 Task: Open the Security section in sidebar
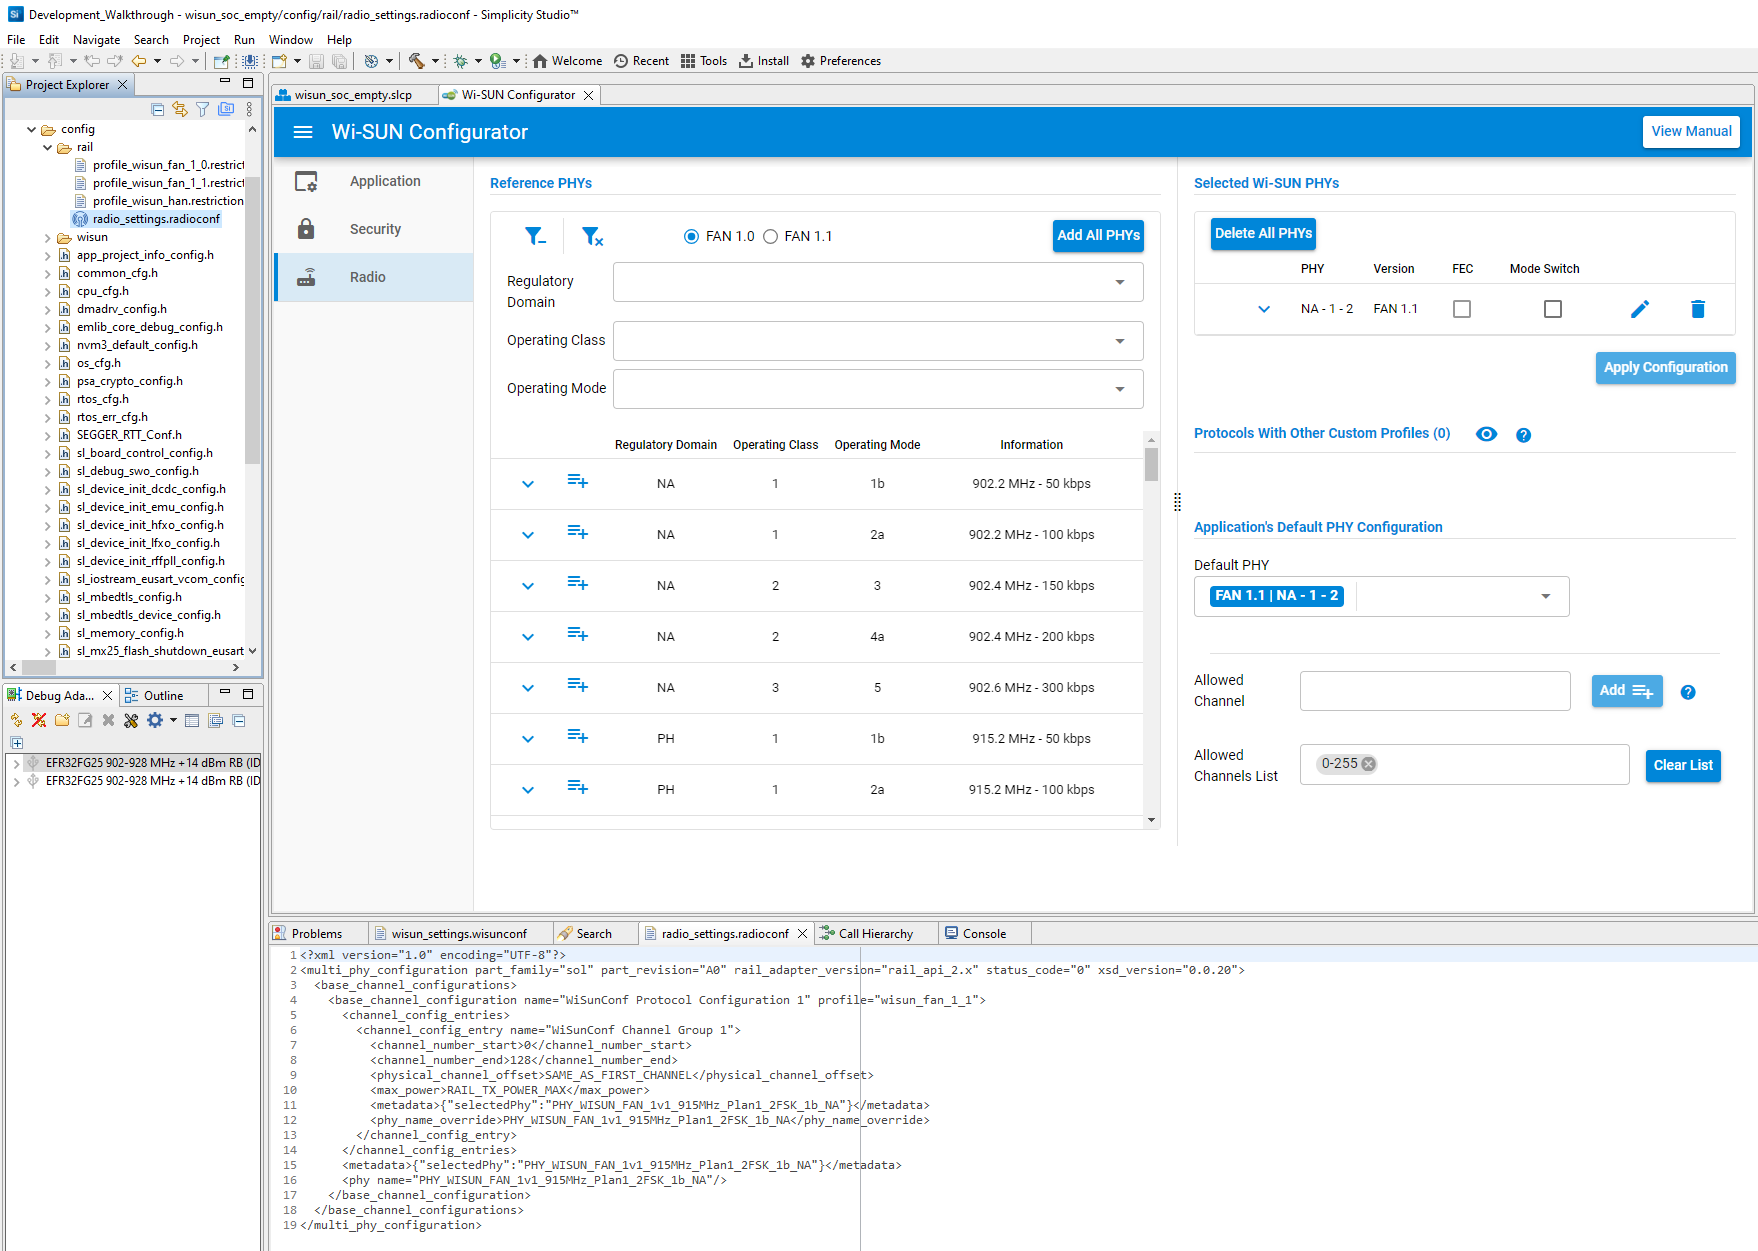tap(375, 229)
